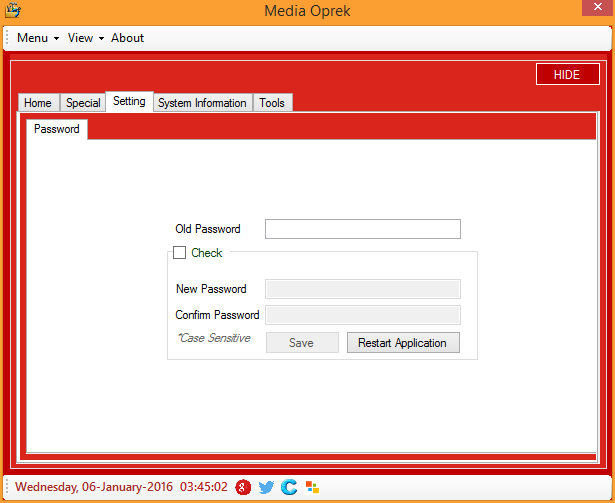615x503 pixels.
Task: Switch to the Special tab
Action: click(83, 103)
